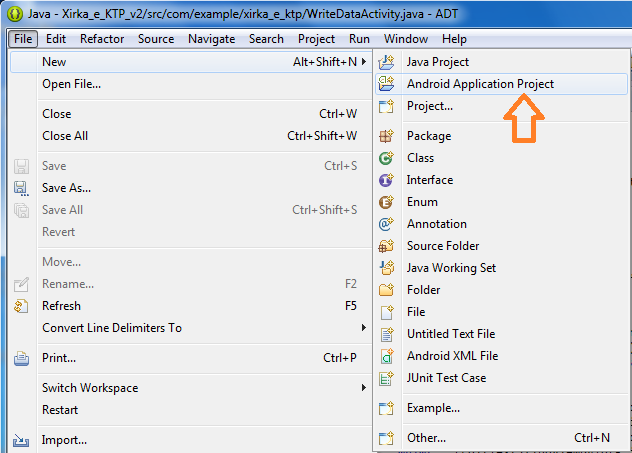
Task: Choose Java Project from New submenu
Action: (501, 62)
